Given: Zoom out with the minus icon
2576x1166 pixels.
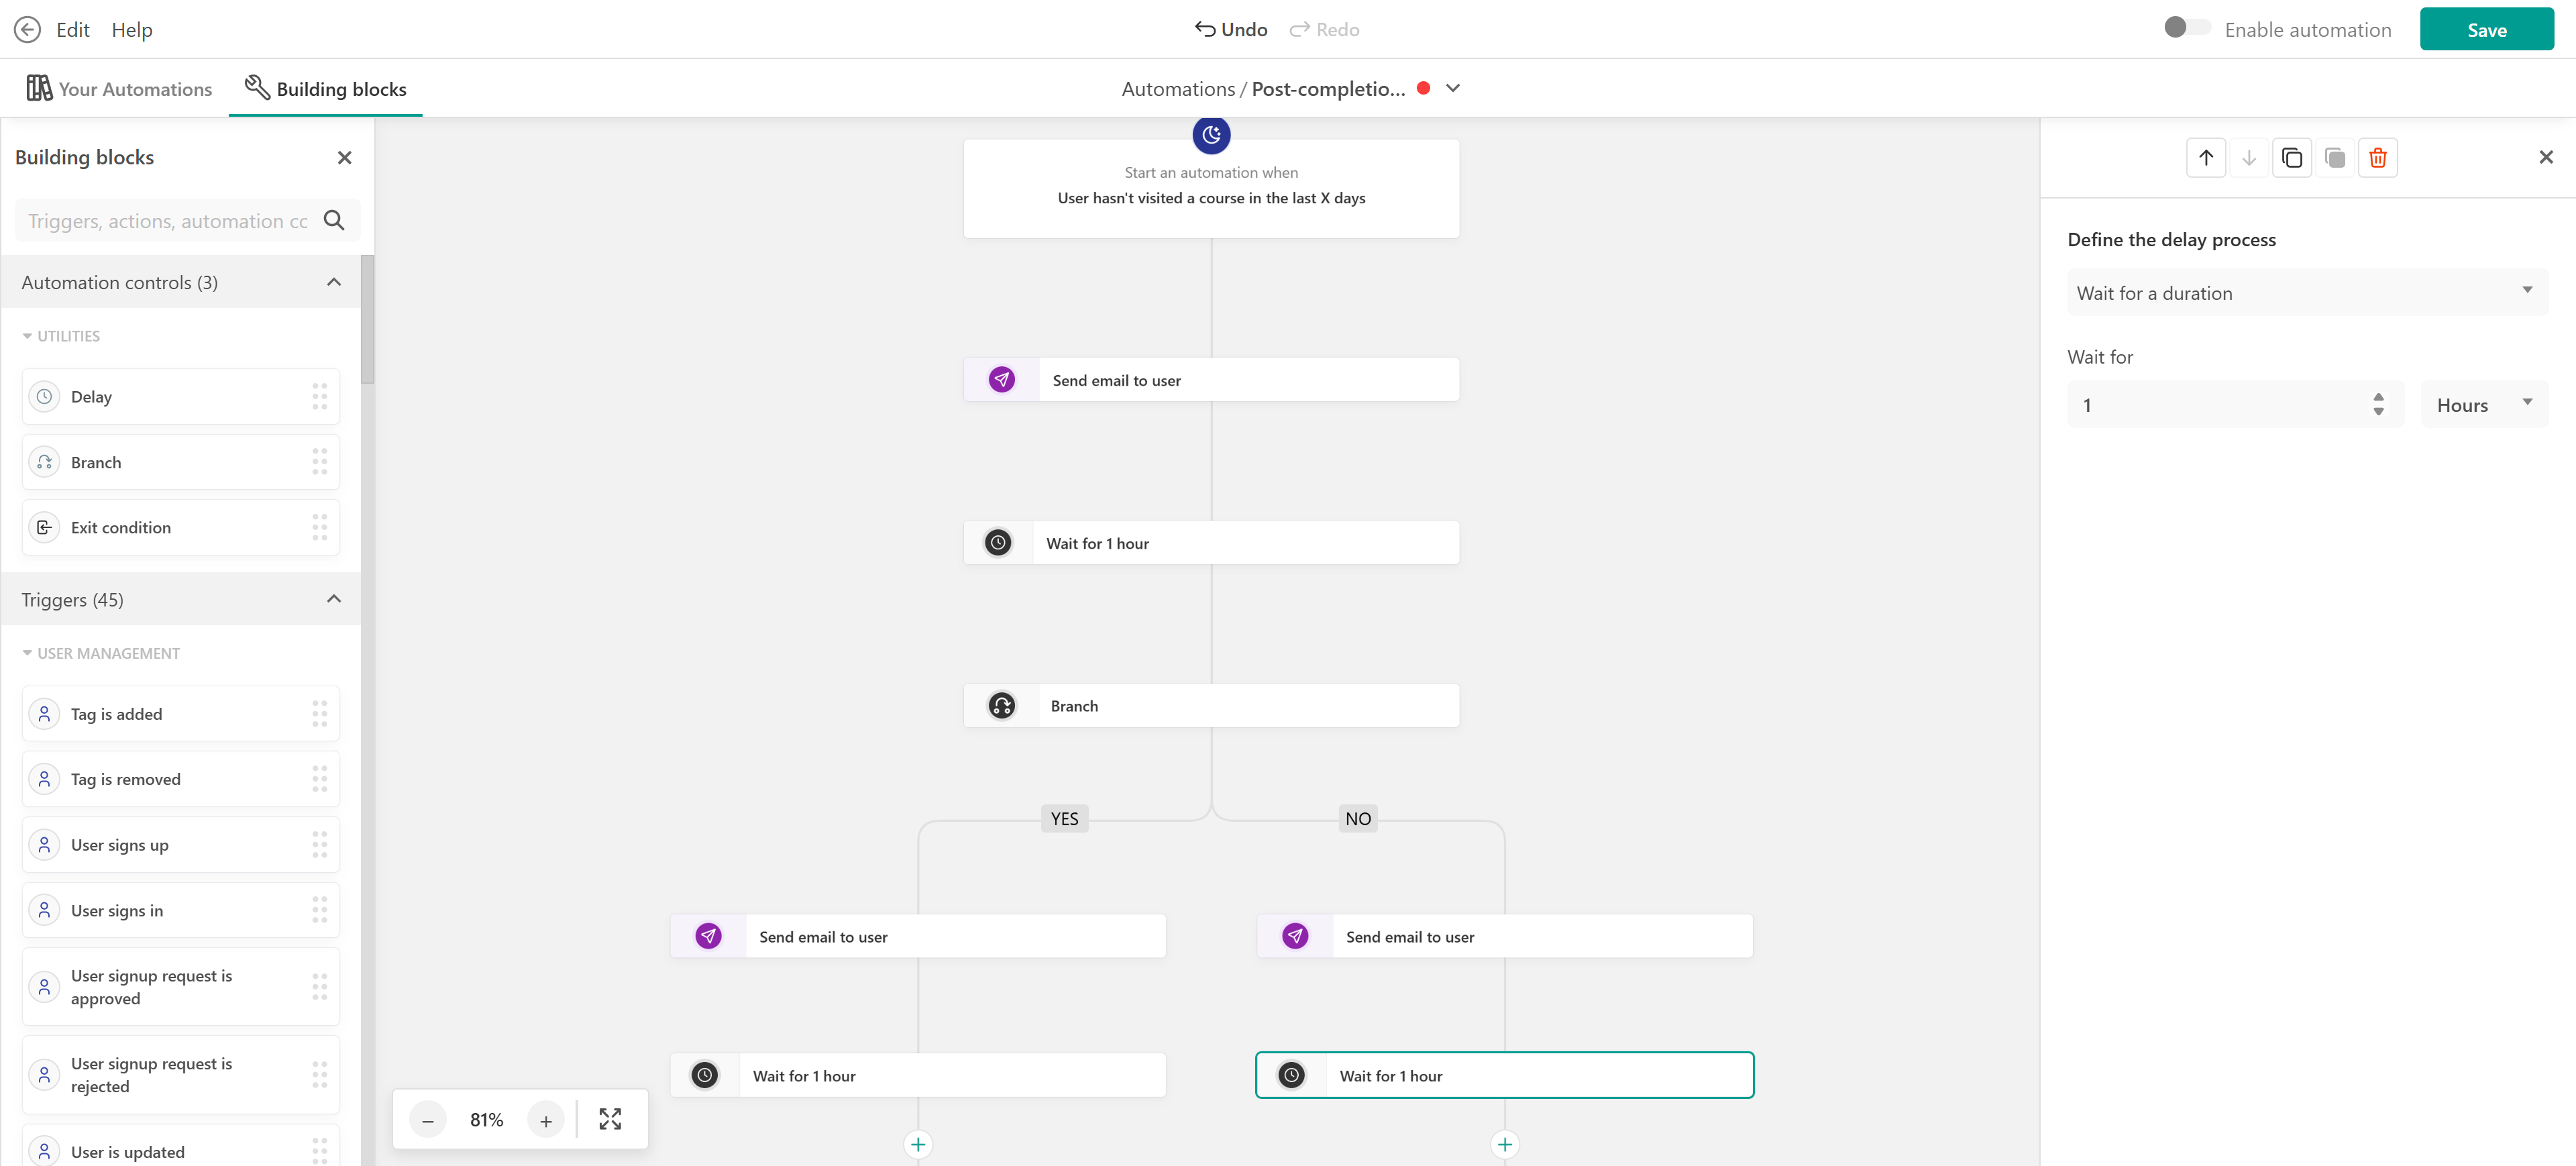Looking at the screenshot, I should click(x=428, y=1120).
